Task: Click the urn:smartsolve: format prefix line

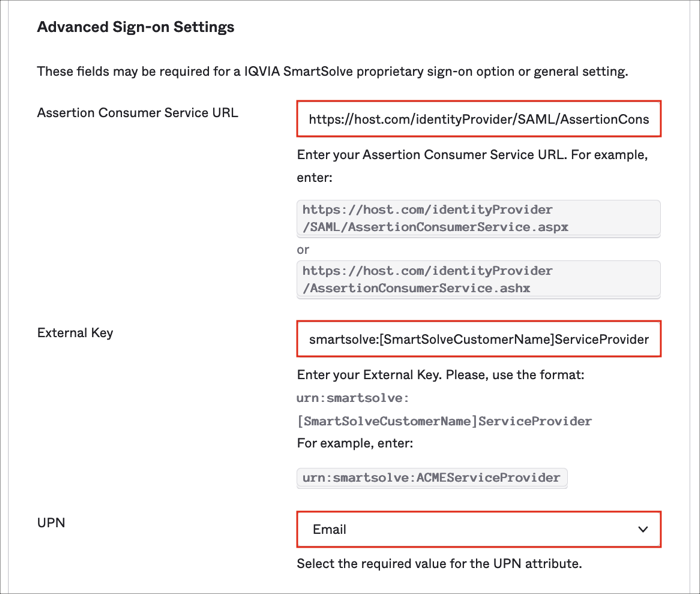Action: pyautogui.click(x=352, y=399)
